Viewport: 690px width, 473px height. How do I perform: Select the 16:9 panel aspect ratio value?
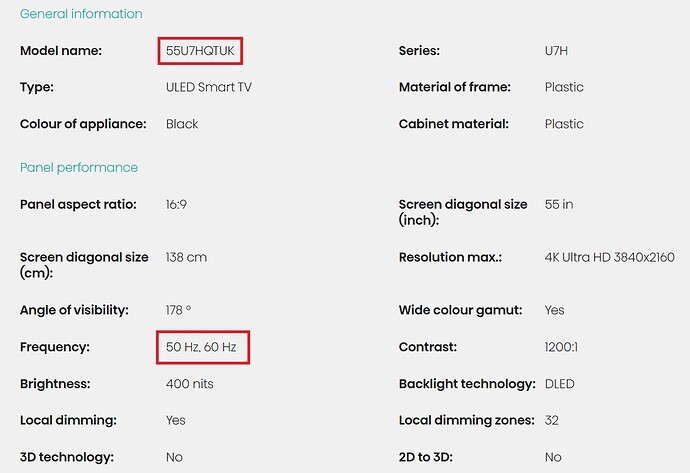176,205
